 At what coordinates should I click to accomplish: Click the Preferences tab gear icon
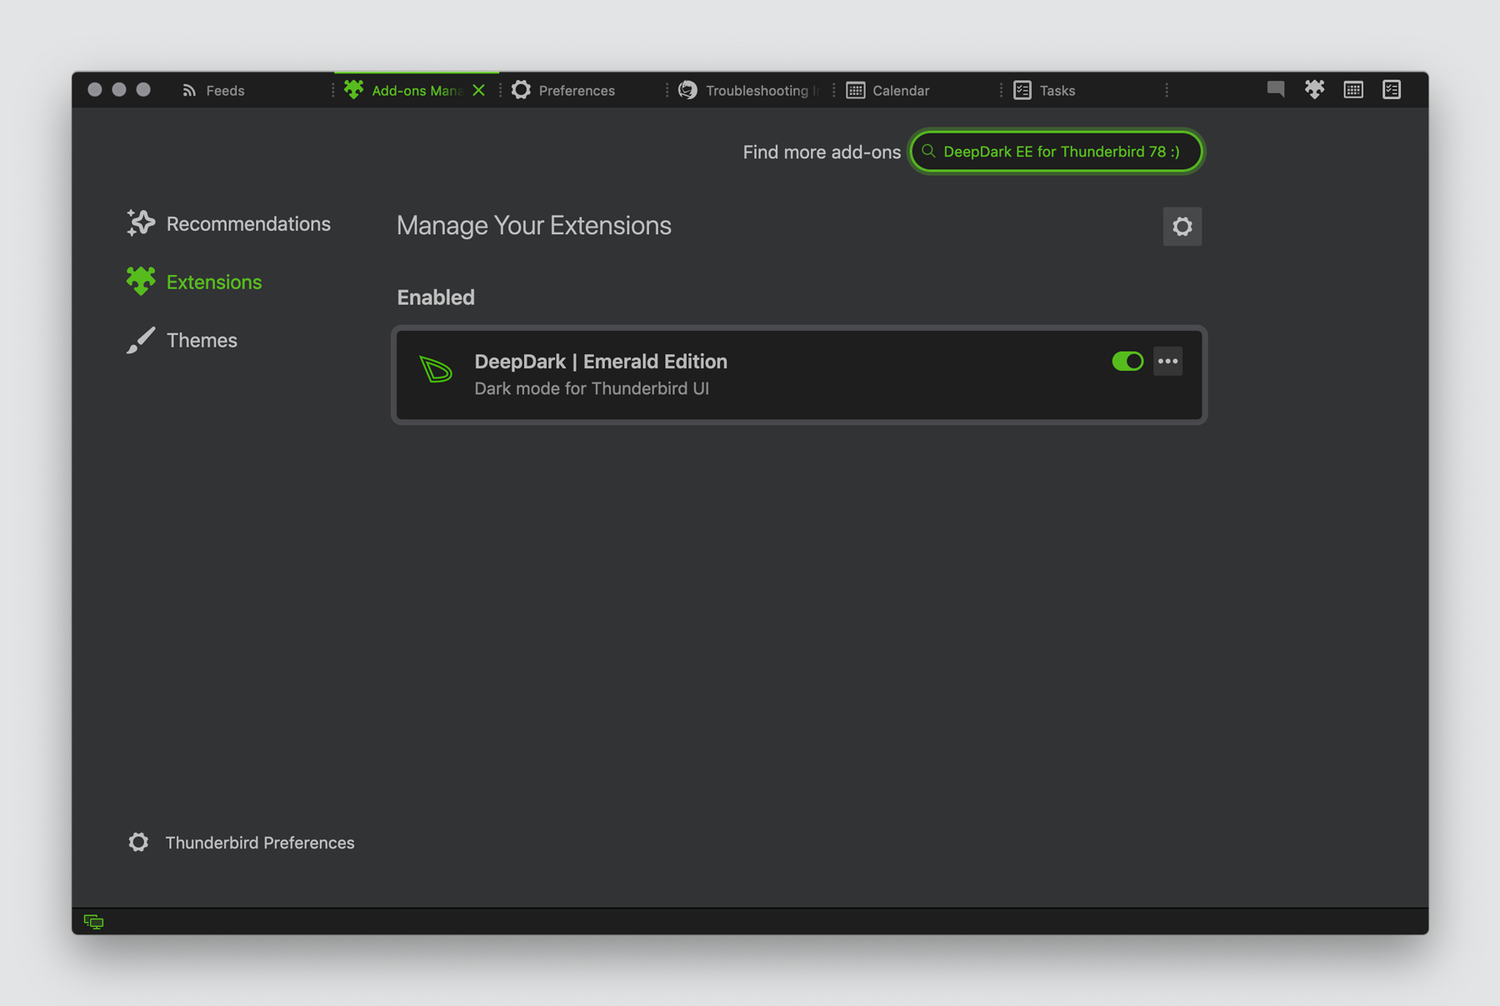(521, 90)
